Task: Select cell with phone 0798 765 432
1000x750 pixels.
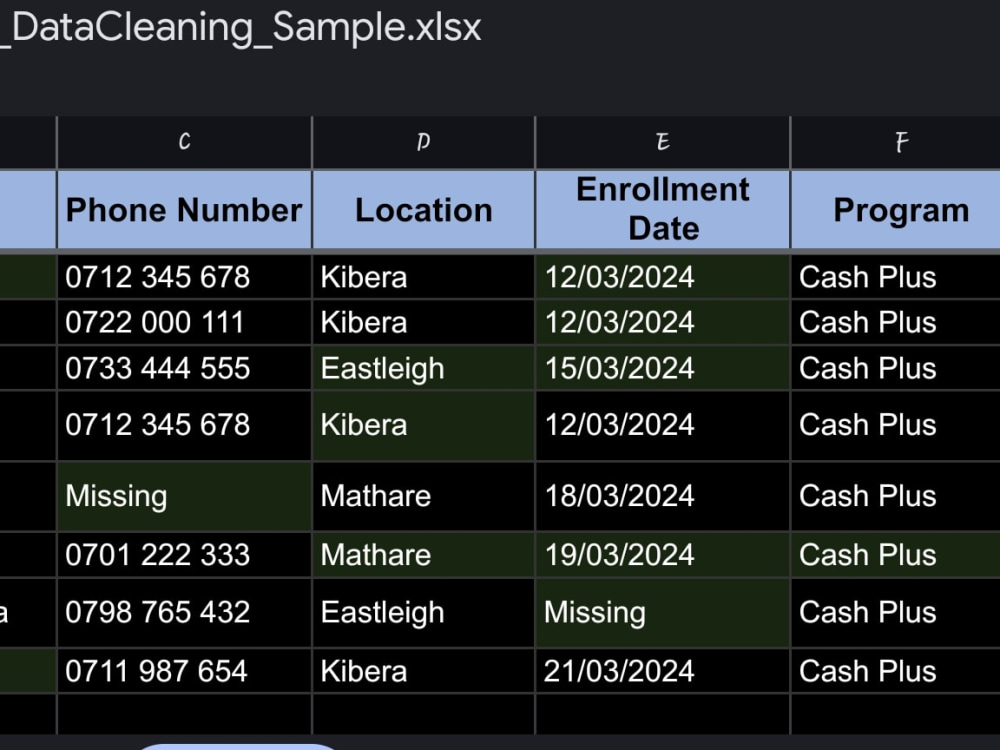Action: (184, 613)
